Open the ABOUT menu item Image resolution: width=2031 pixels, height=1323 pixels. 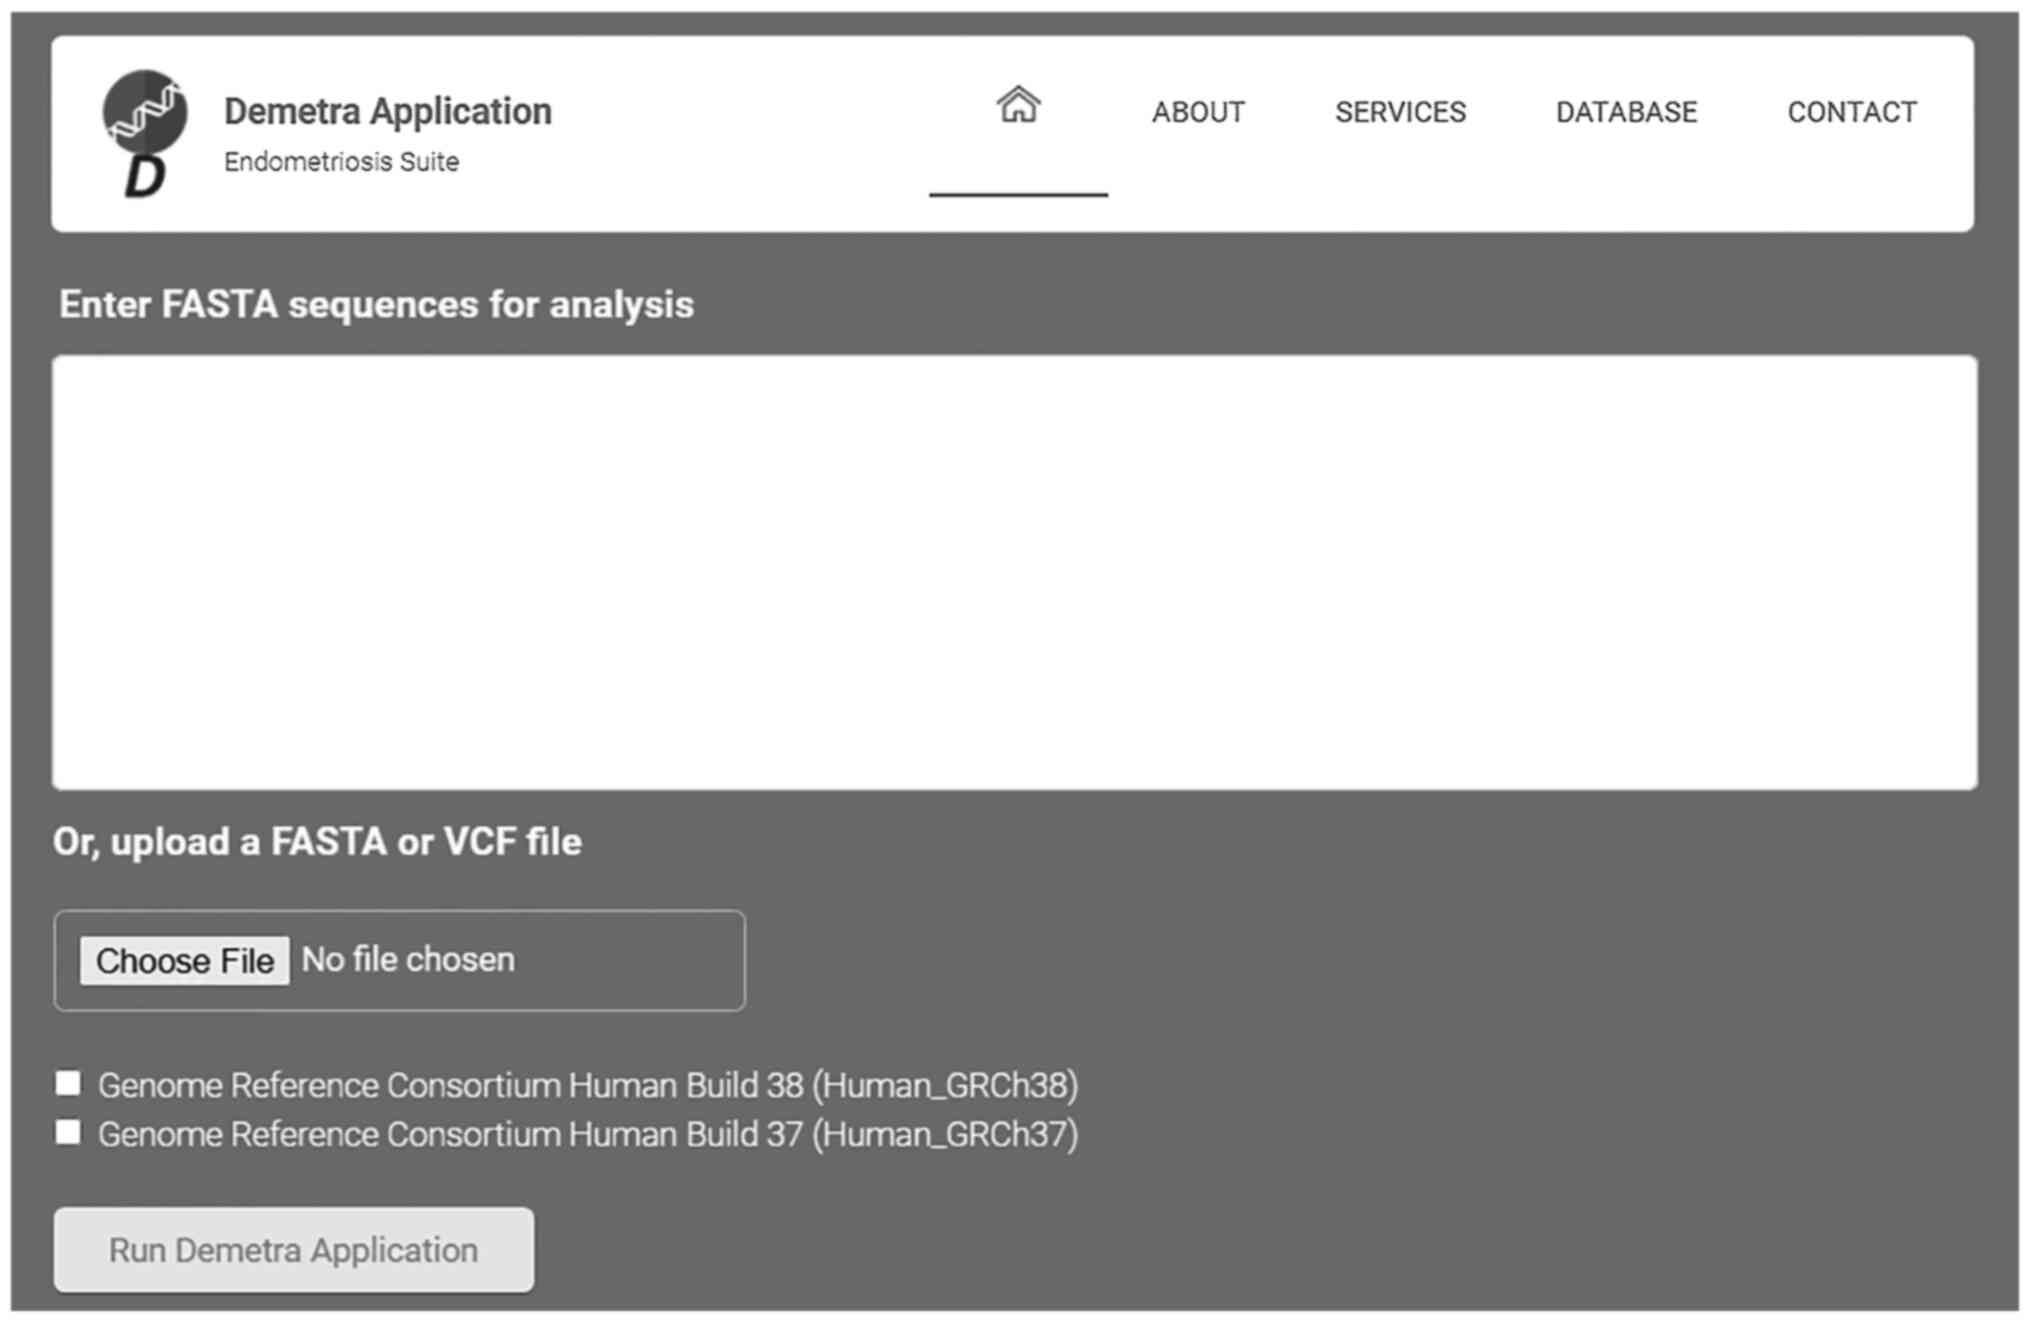(x=1198, y=112)
